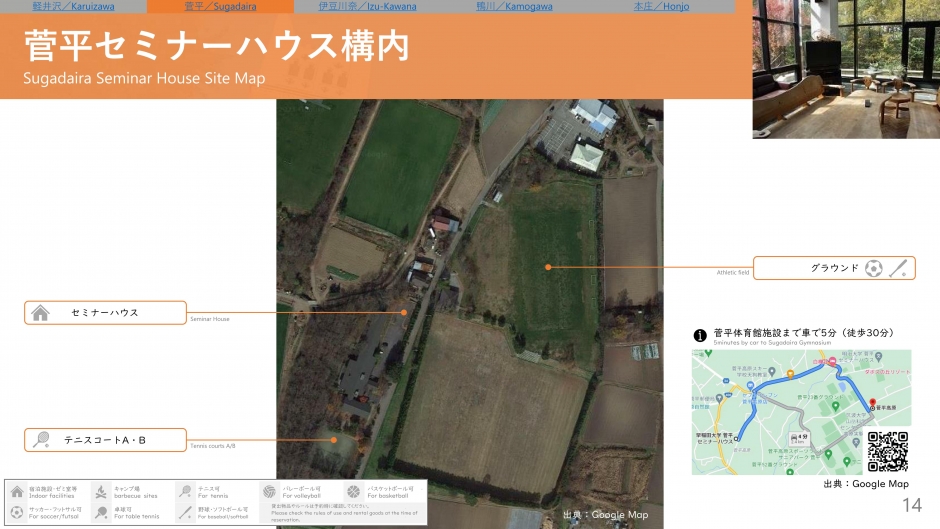
Task: Click the QR code on the route map
Action: coord(888,452)
